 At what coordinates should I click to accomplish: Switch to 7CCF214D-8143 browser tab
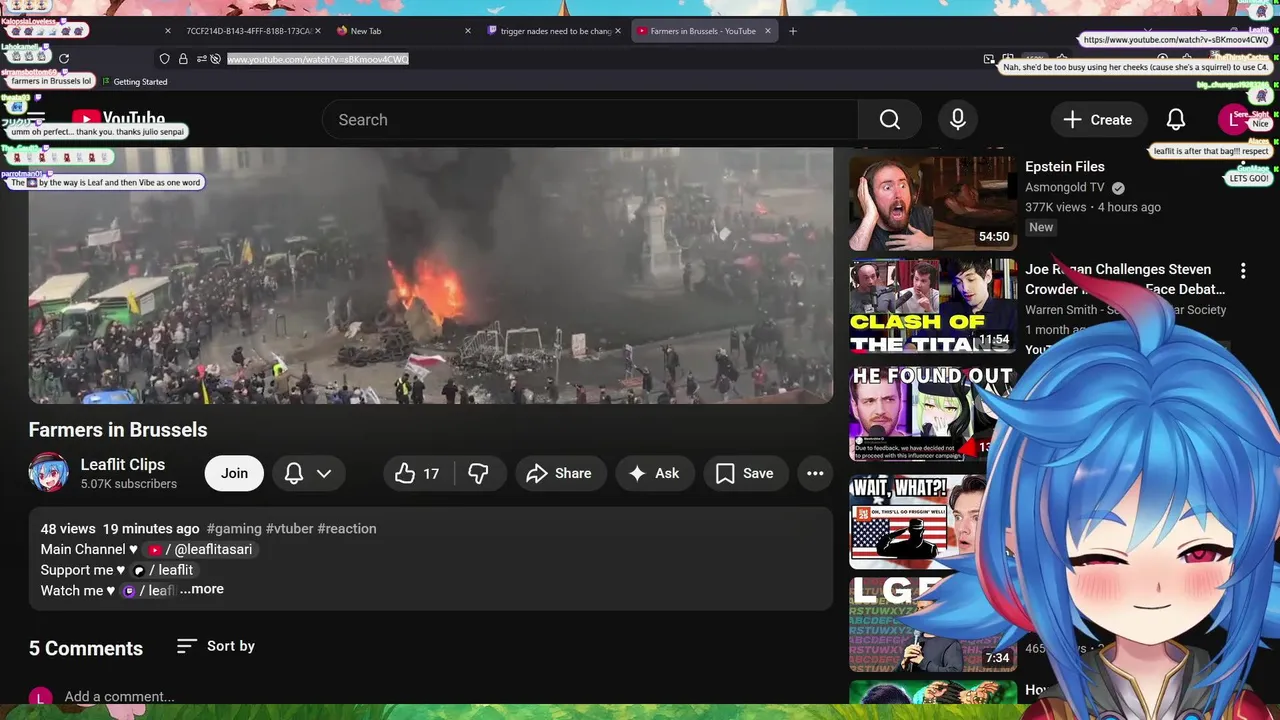pos(248,31)
